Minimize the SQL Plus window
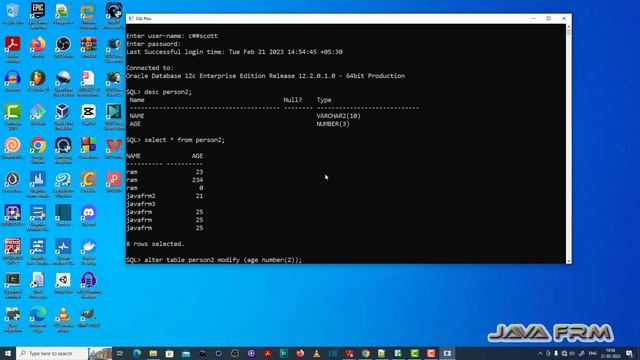Viewport: 640px width, 360px height. coord(533,18)
